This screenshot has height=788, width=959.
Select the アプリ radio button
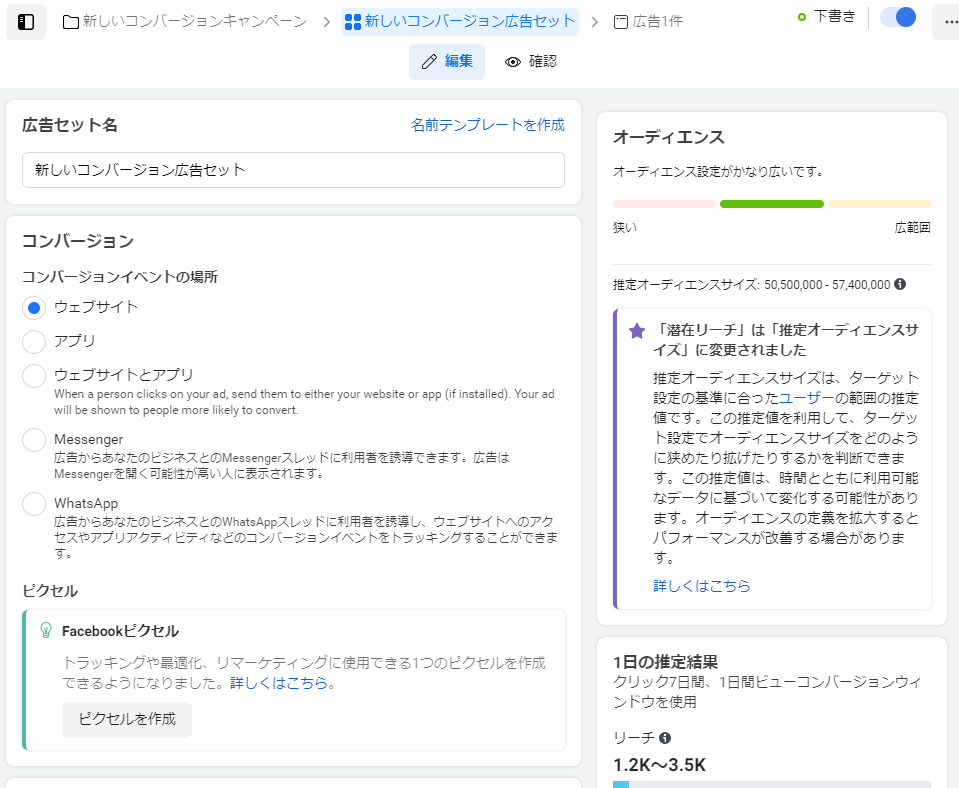pyautogui.click(x=34, y=342)
